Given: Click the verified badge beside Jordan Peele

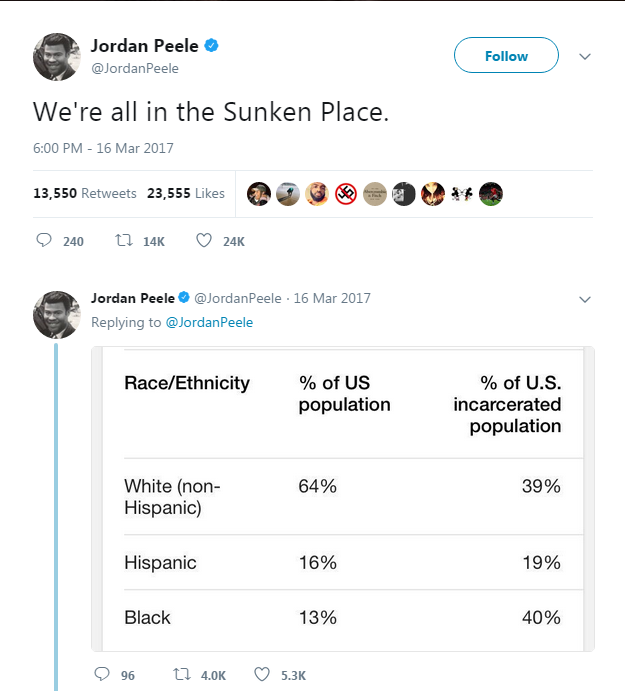Looking at the screenshot, I should (213, 46).
